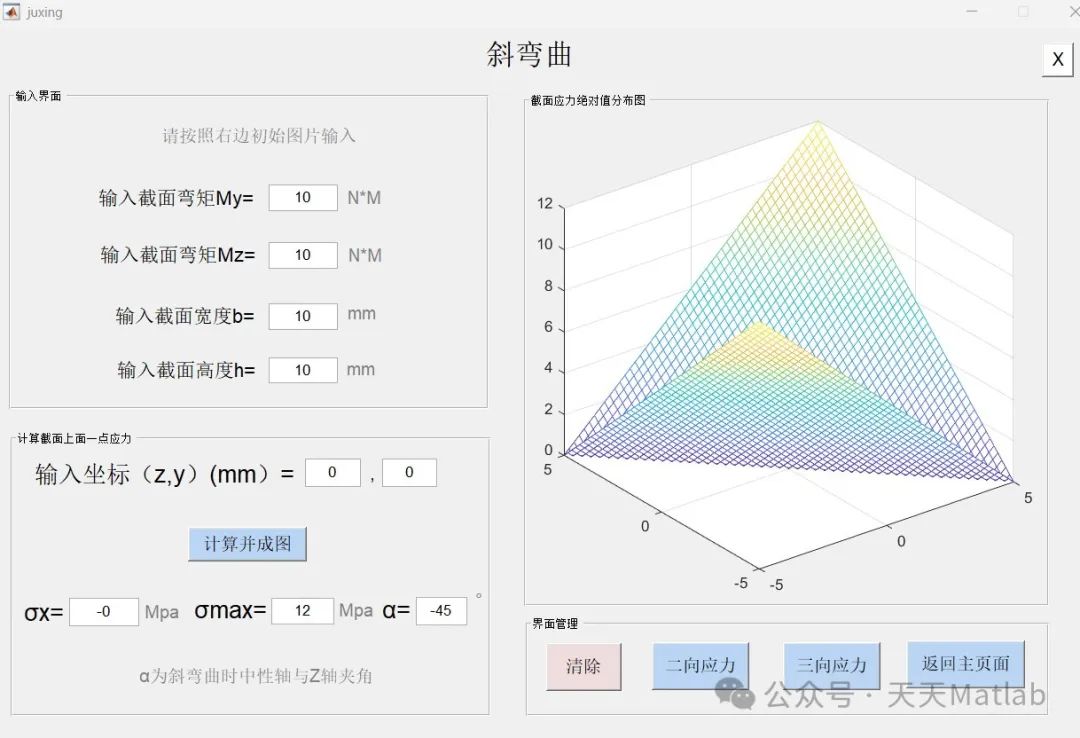Click the 斜弯曲 title text

coord(529,54)
